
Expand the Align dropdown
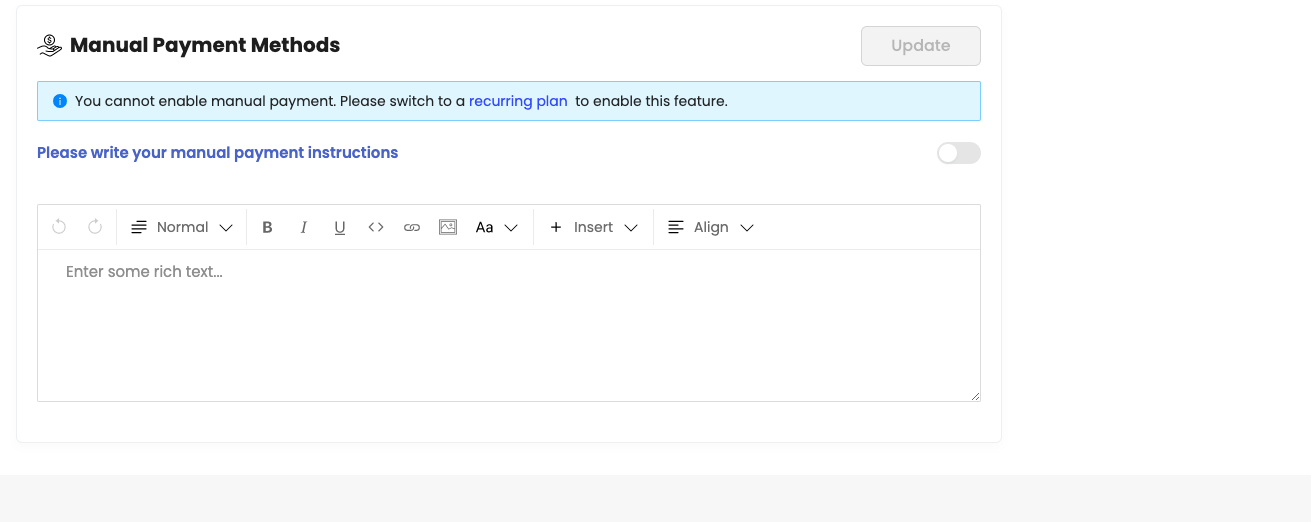coord(710,227)
